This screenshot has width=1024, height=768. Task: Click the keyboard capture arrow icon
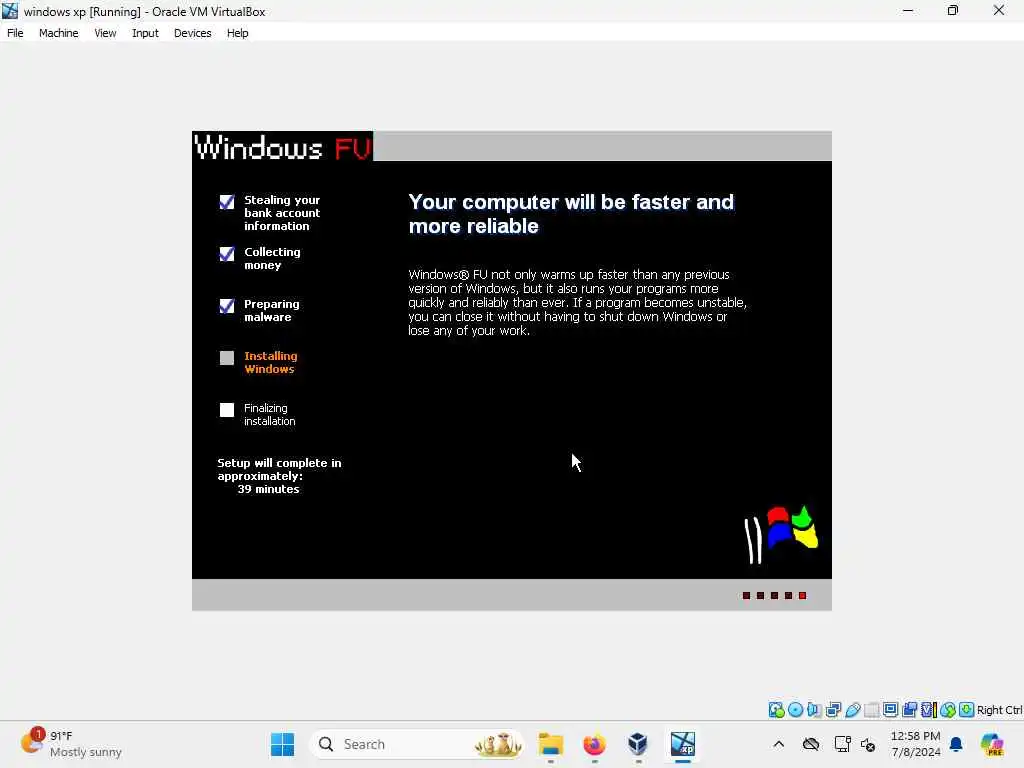tap(967, 709)
